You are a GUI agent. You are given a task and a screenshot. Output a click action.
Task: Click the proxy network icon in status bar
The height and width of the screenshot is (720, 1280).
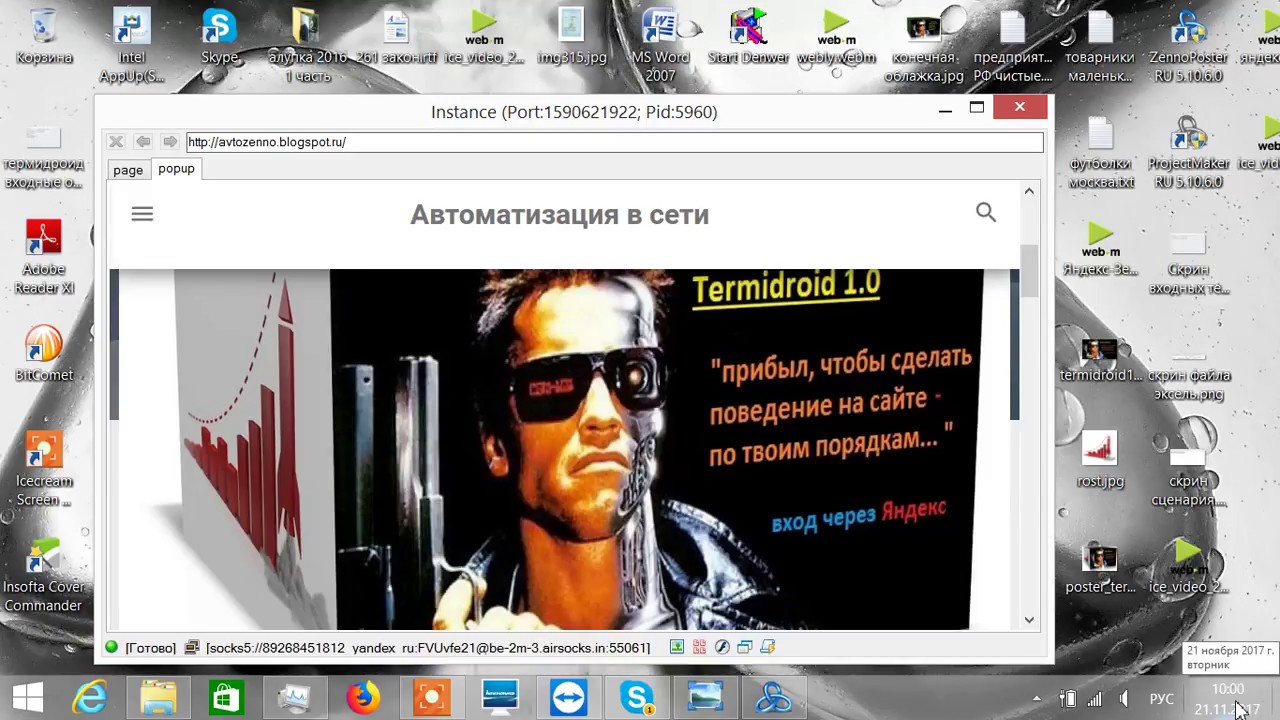coord(193,648)
